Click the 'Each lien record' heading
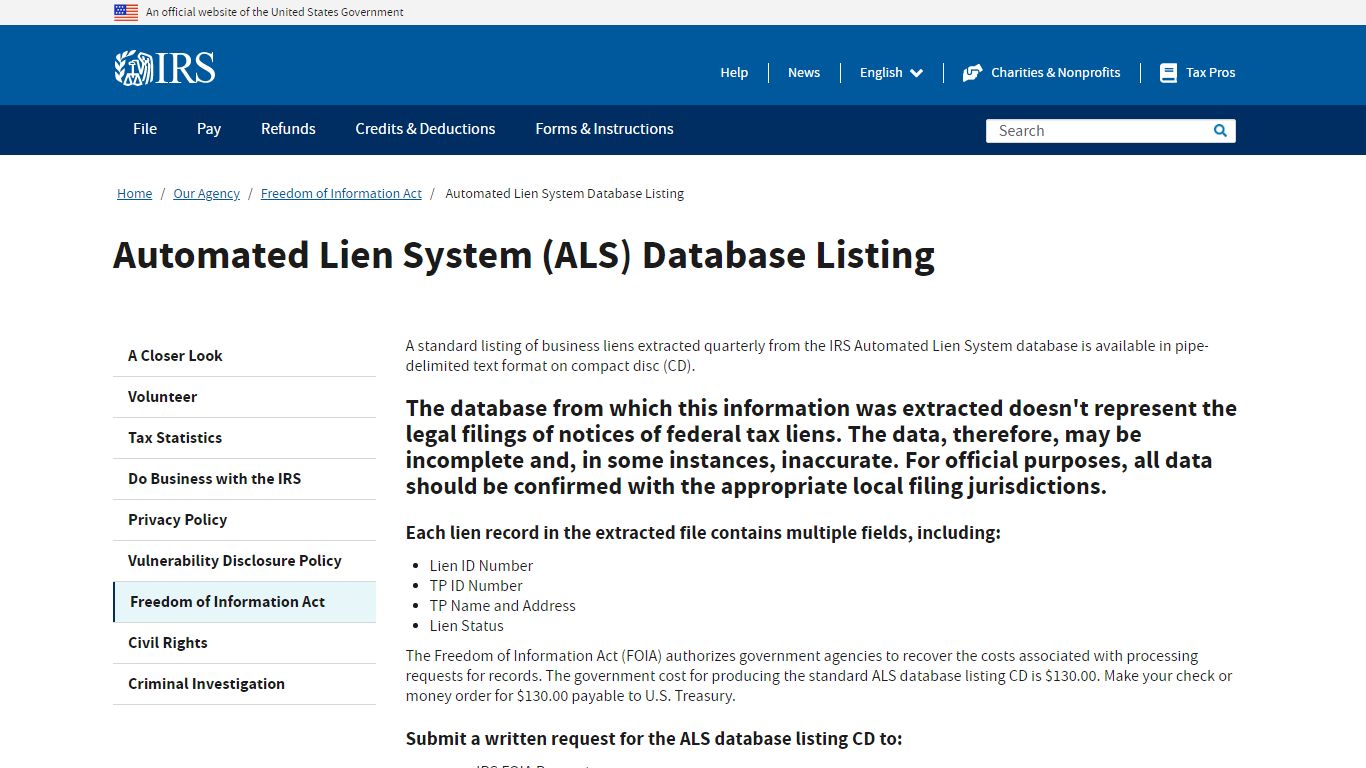1366x768 pixels. 703,533
